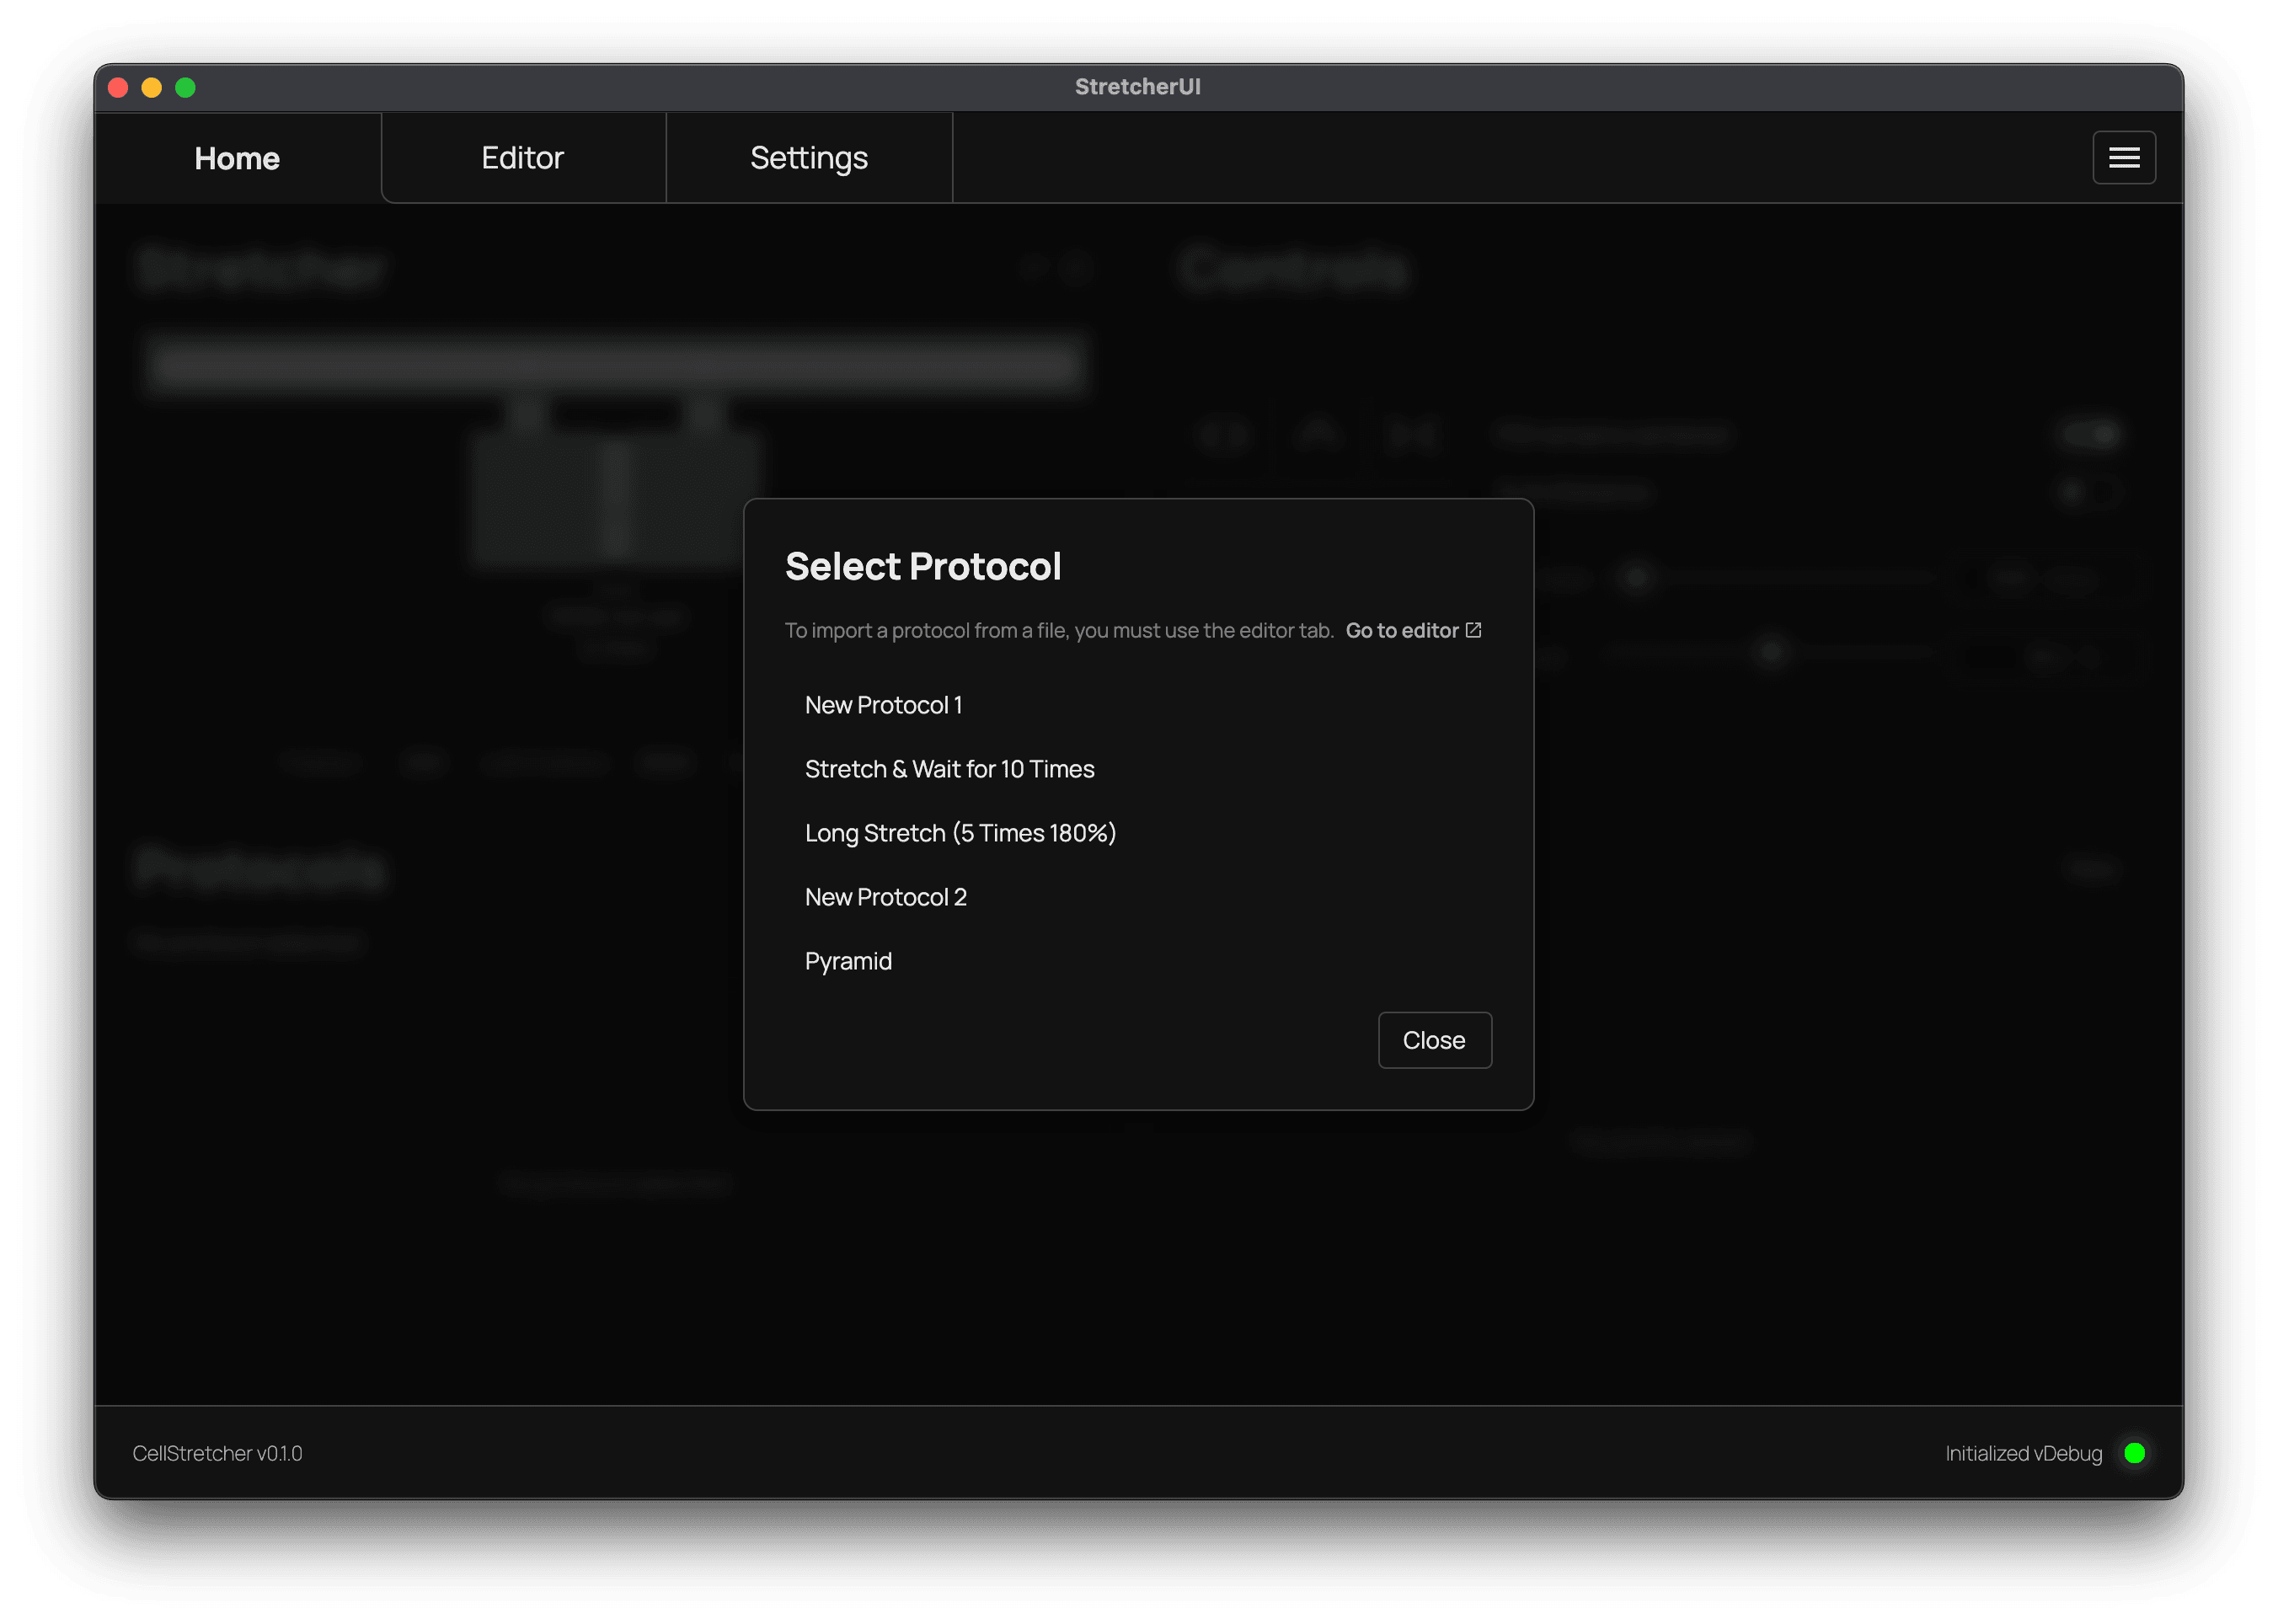Click the external link icon beside Go to editor
Viewport: 2278px width, 1624px height.
point(1473,630)
